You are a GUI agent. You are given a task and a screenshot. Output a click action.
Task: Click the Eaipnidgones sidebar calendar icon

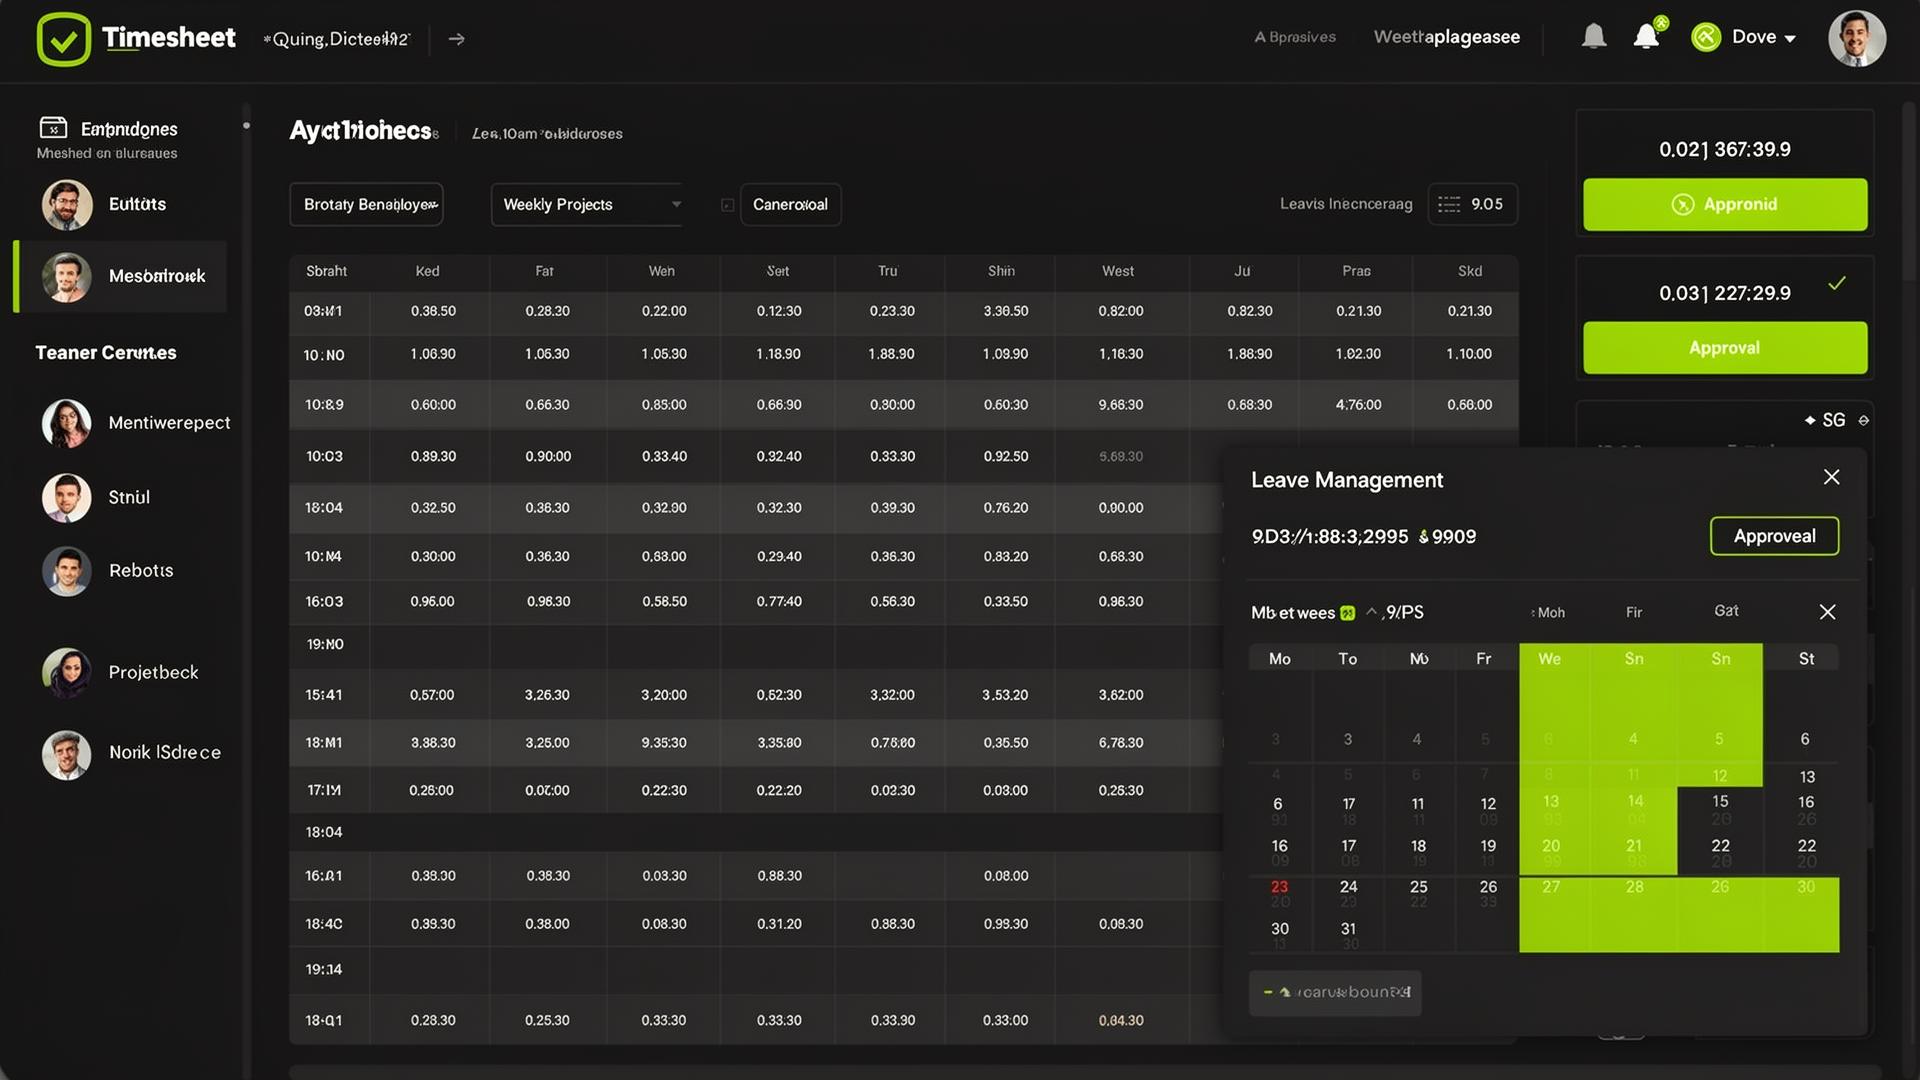click(x=53, y=128)
